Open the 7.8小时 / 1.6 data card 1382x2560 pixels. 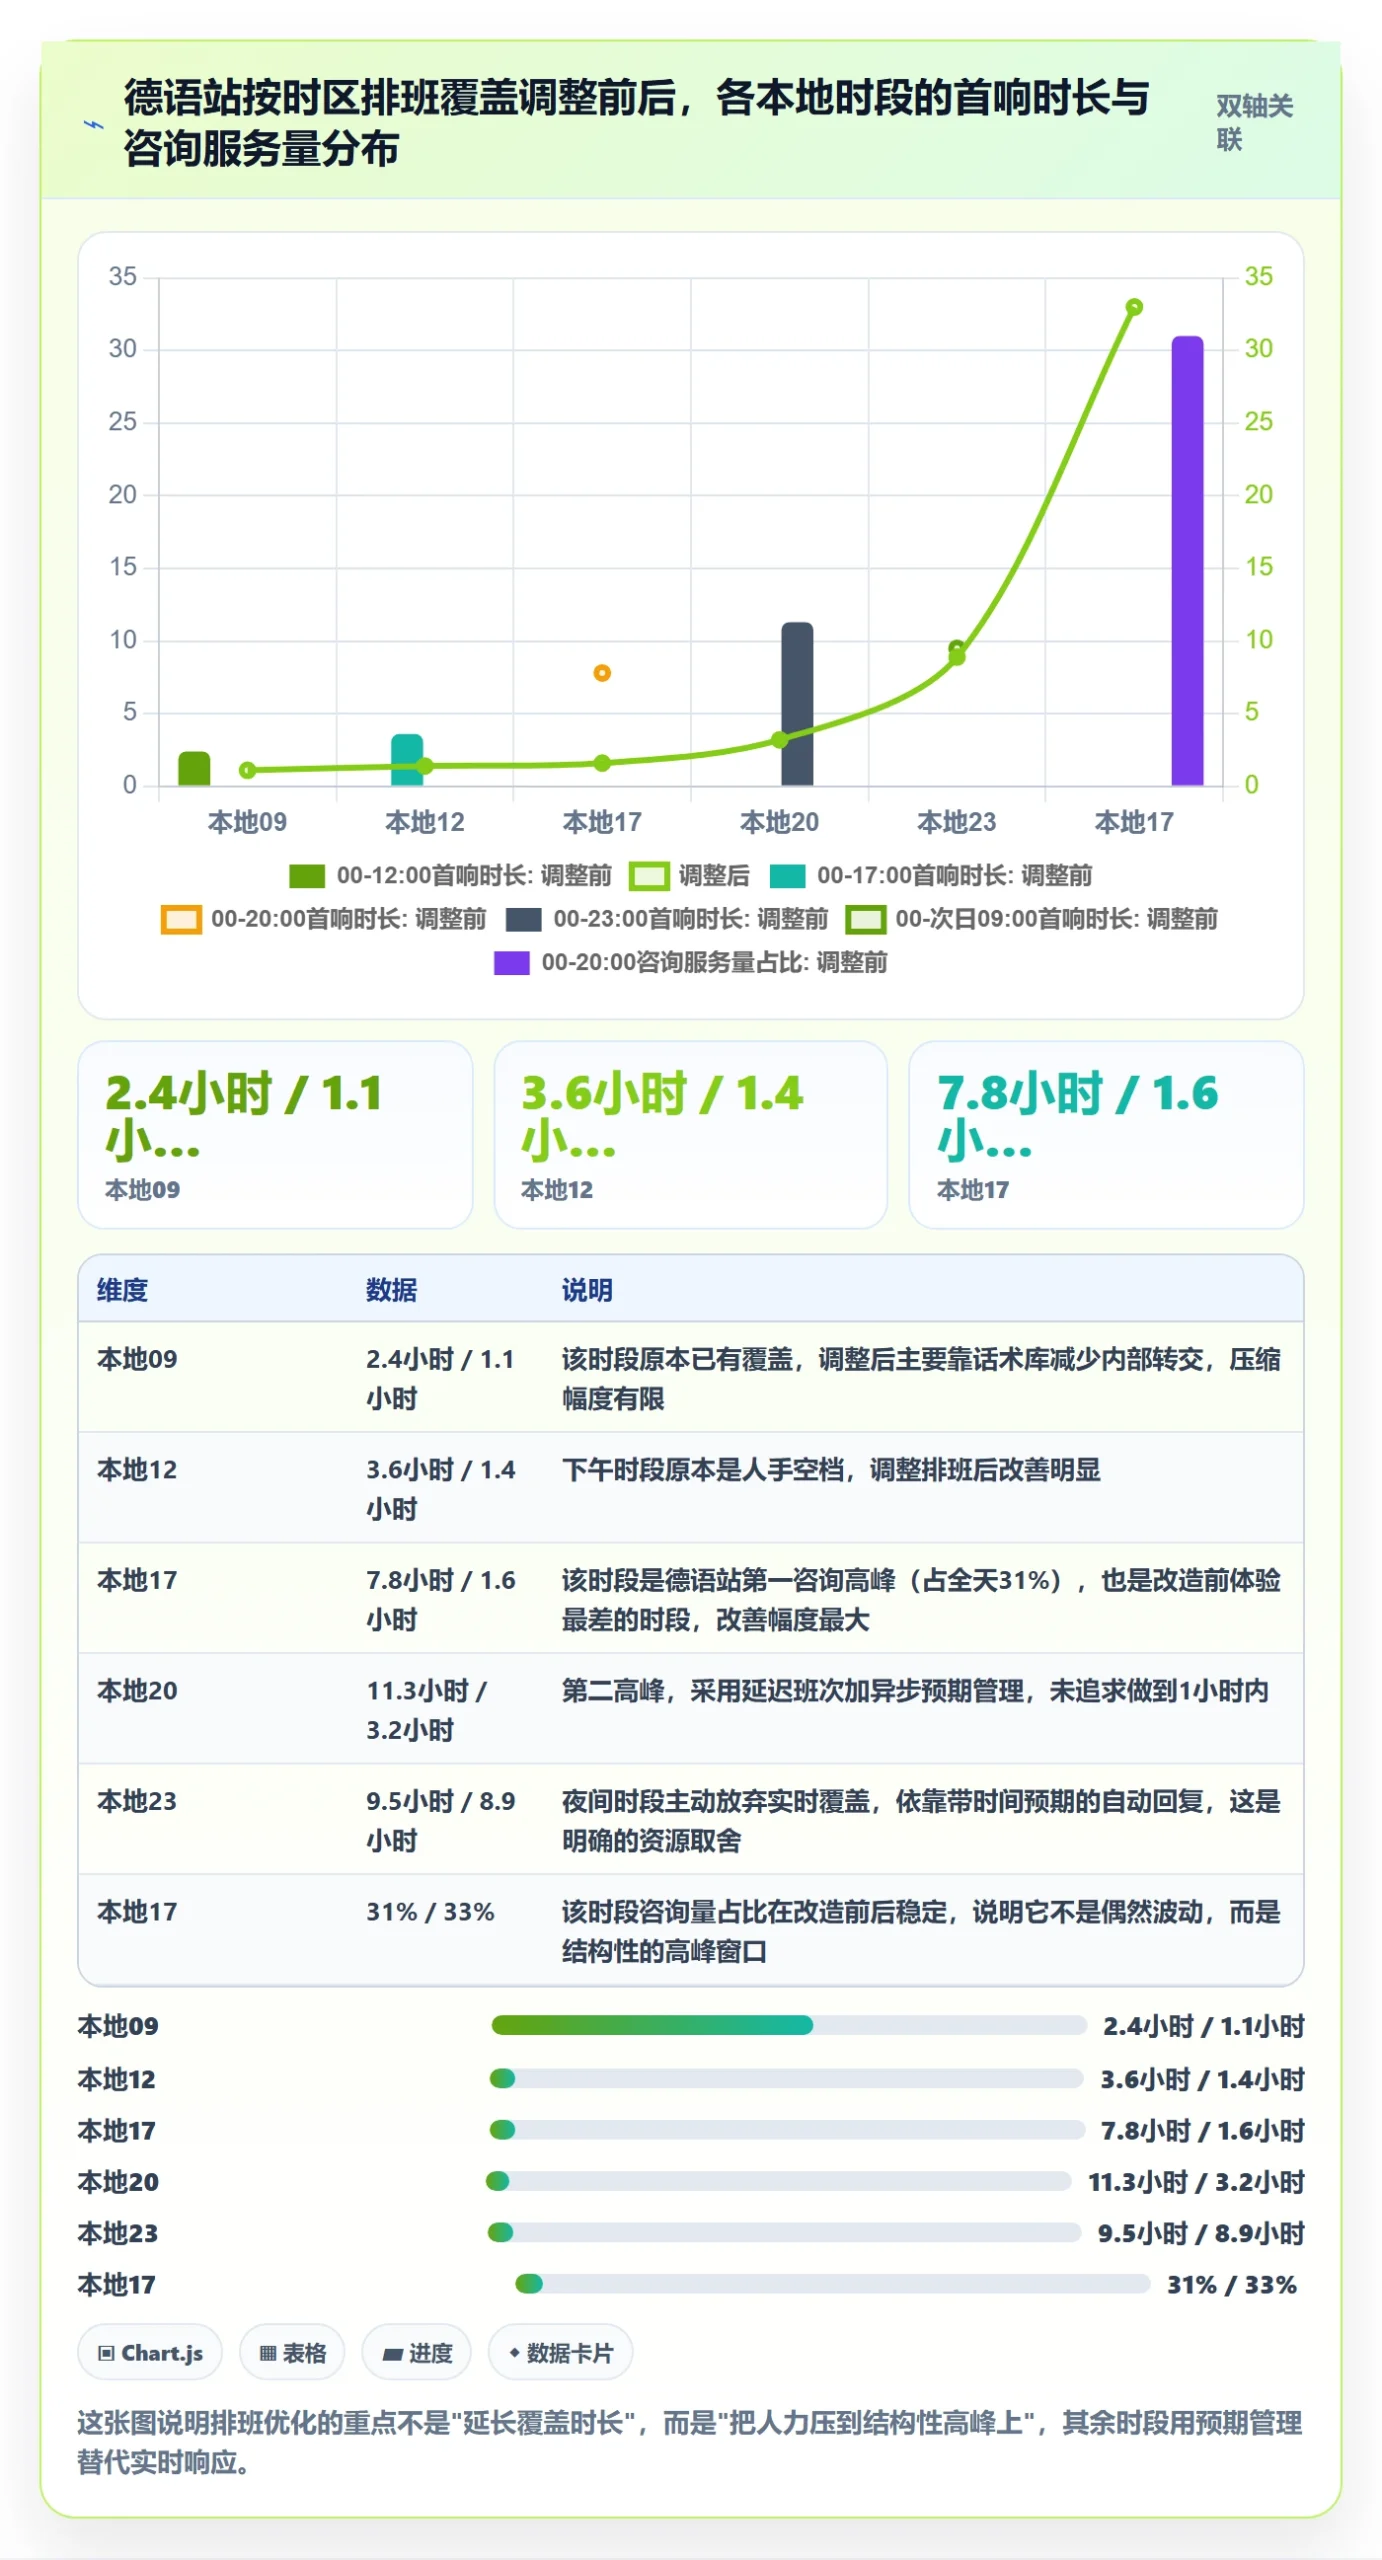1106,1134
